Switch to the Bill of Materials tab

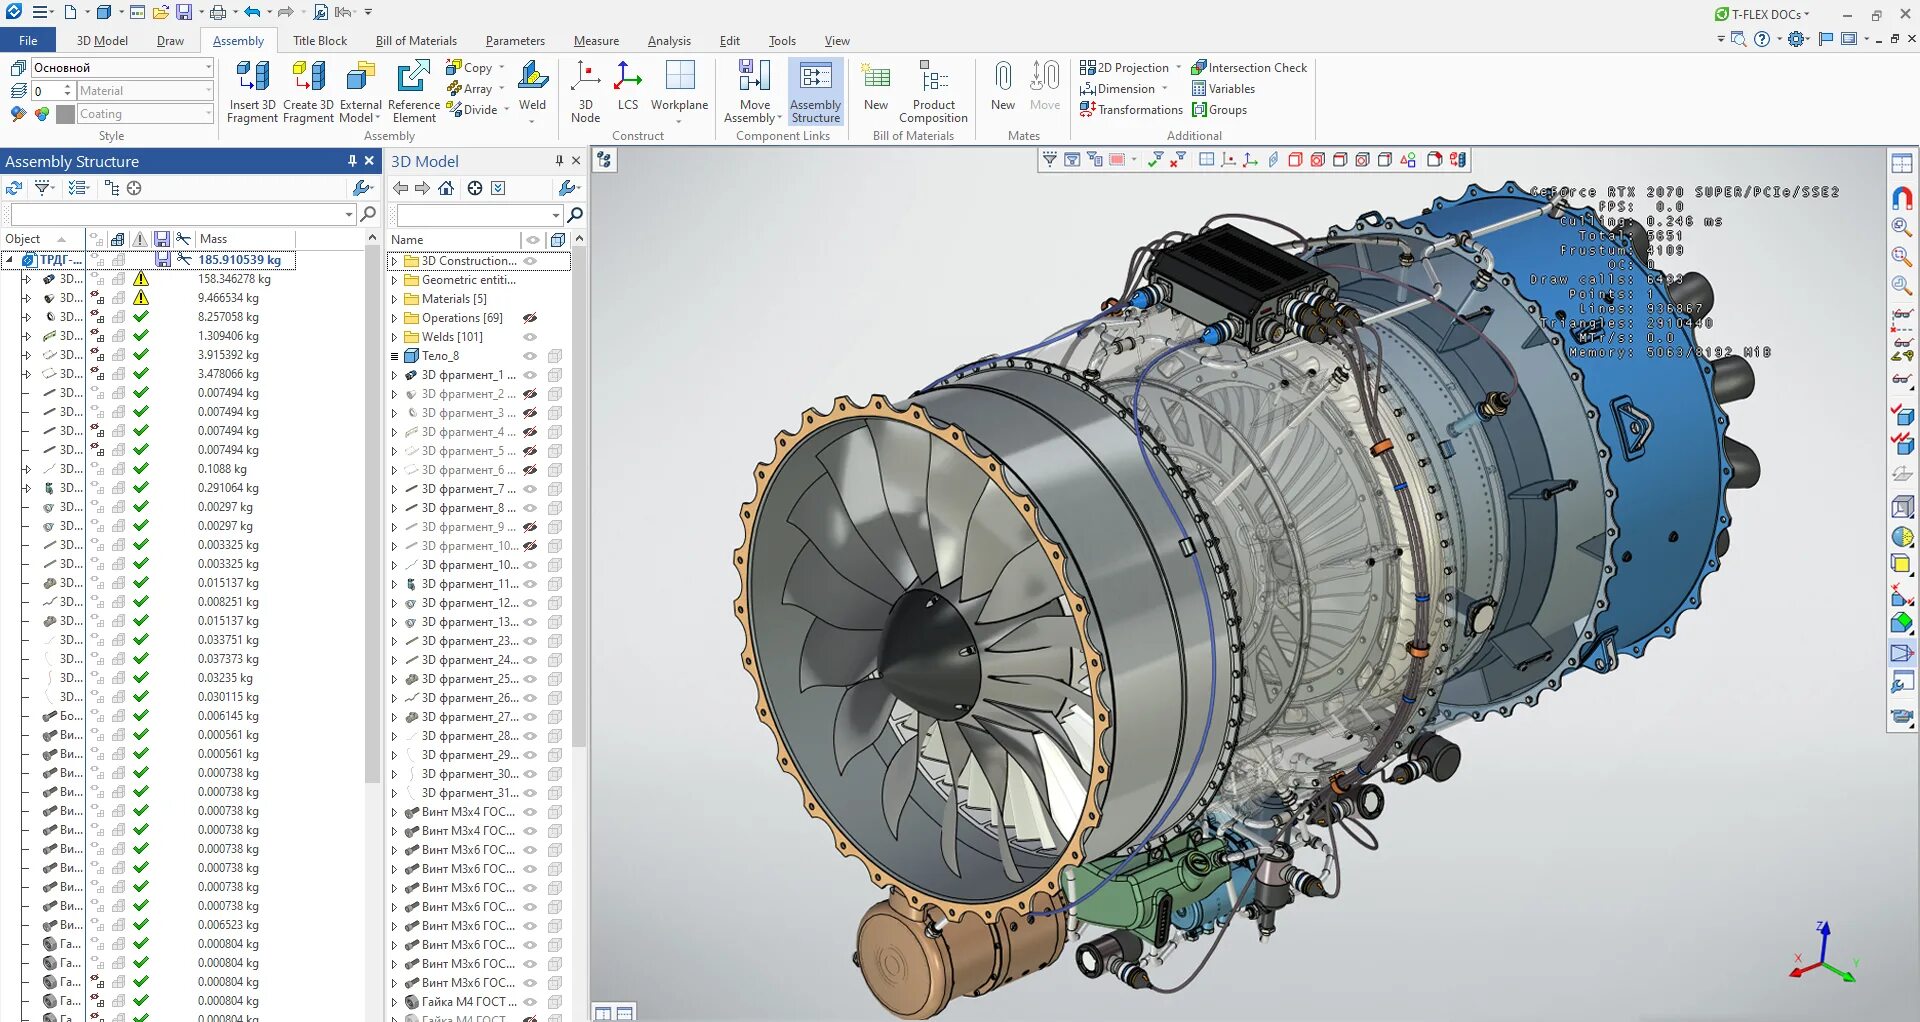click(x=416, y=41)
